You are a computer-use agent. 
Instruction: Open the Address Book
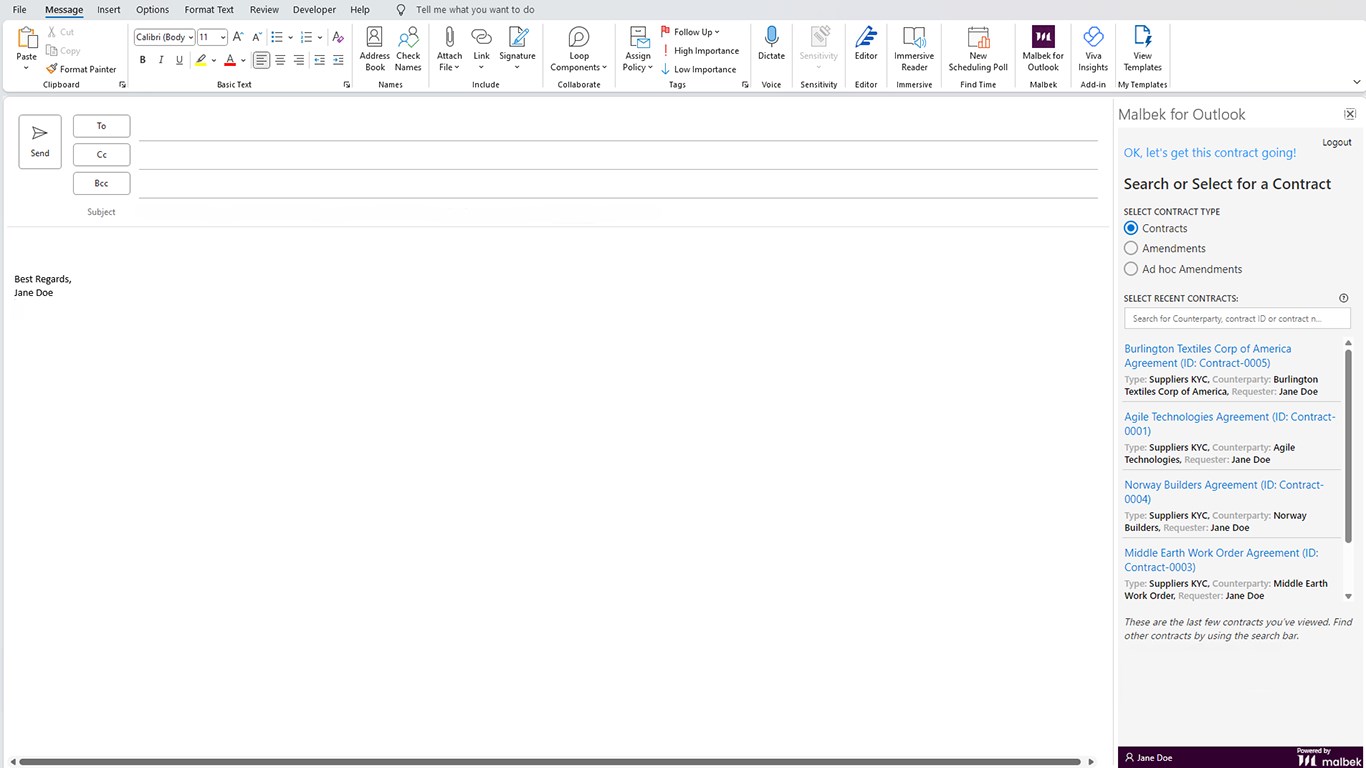tap(375, 49)
